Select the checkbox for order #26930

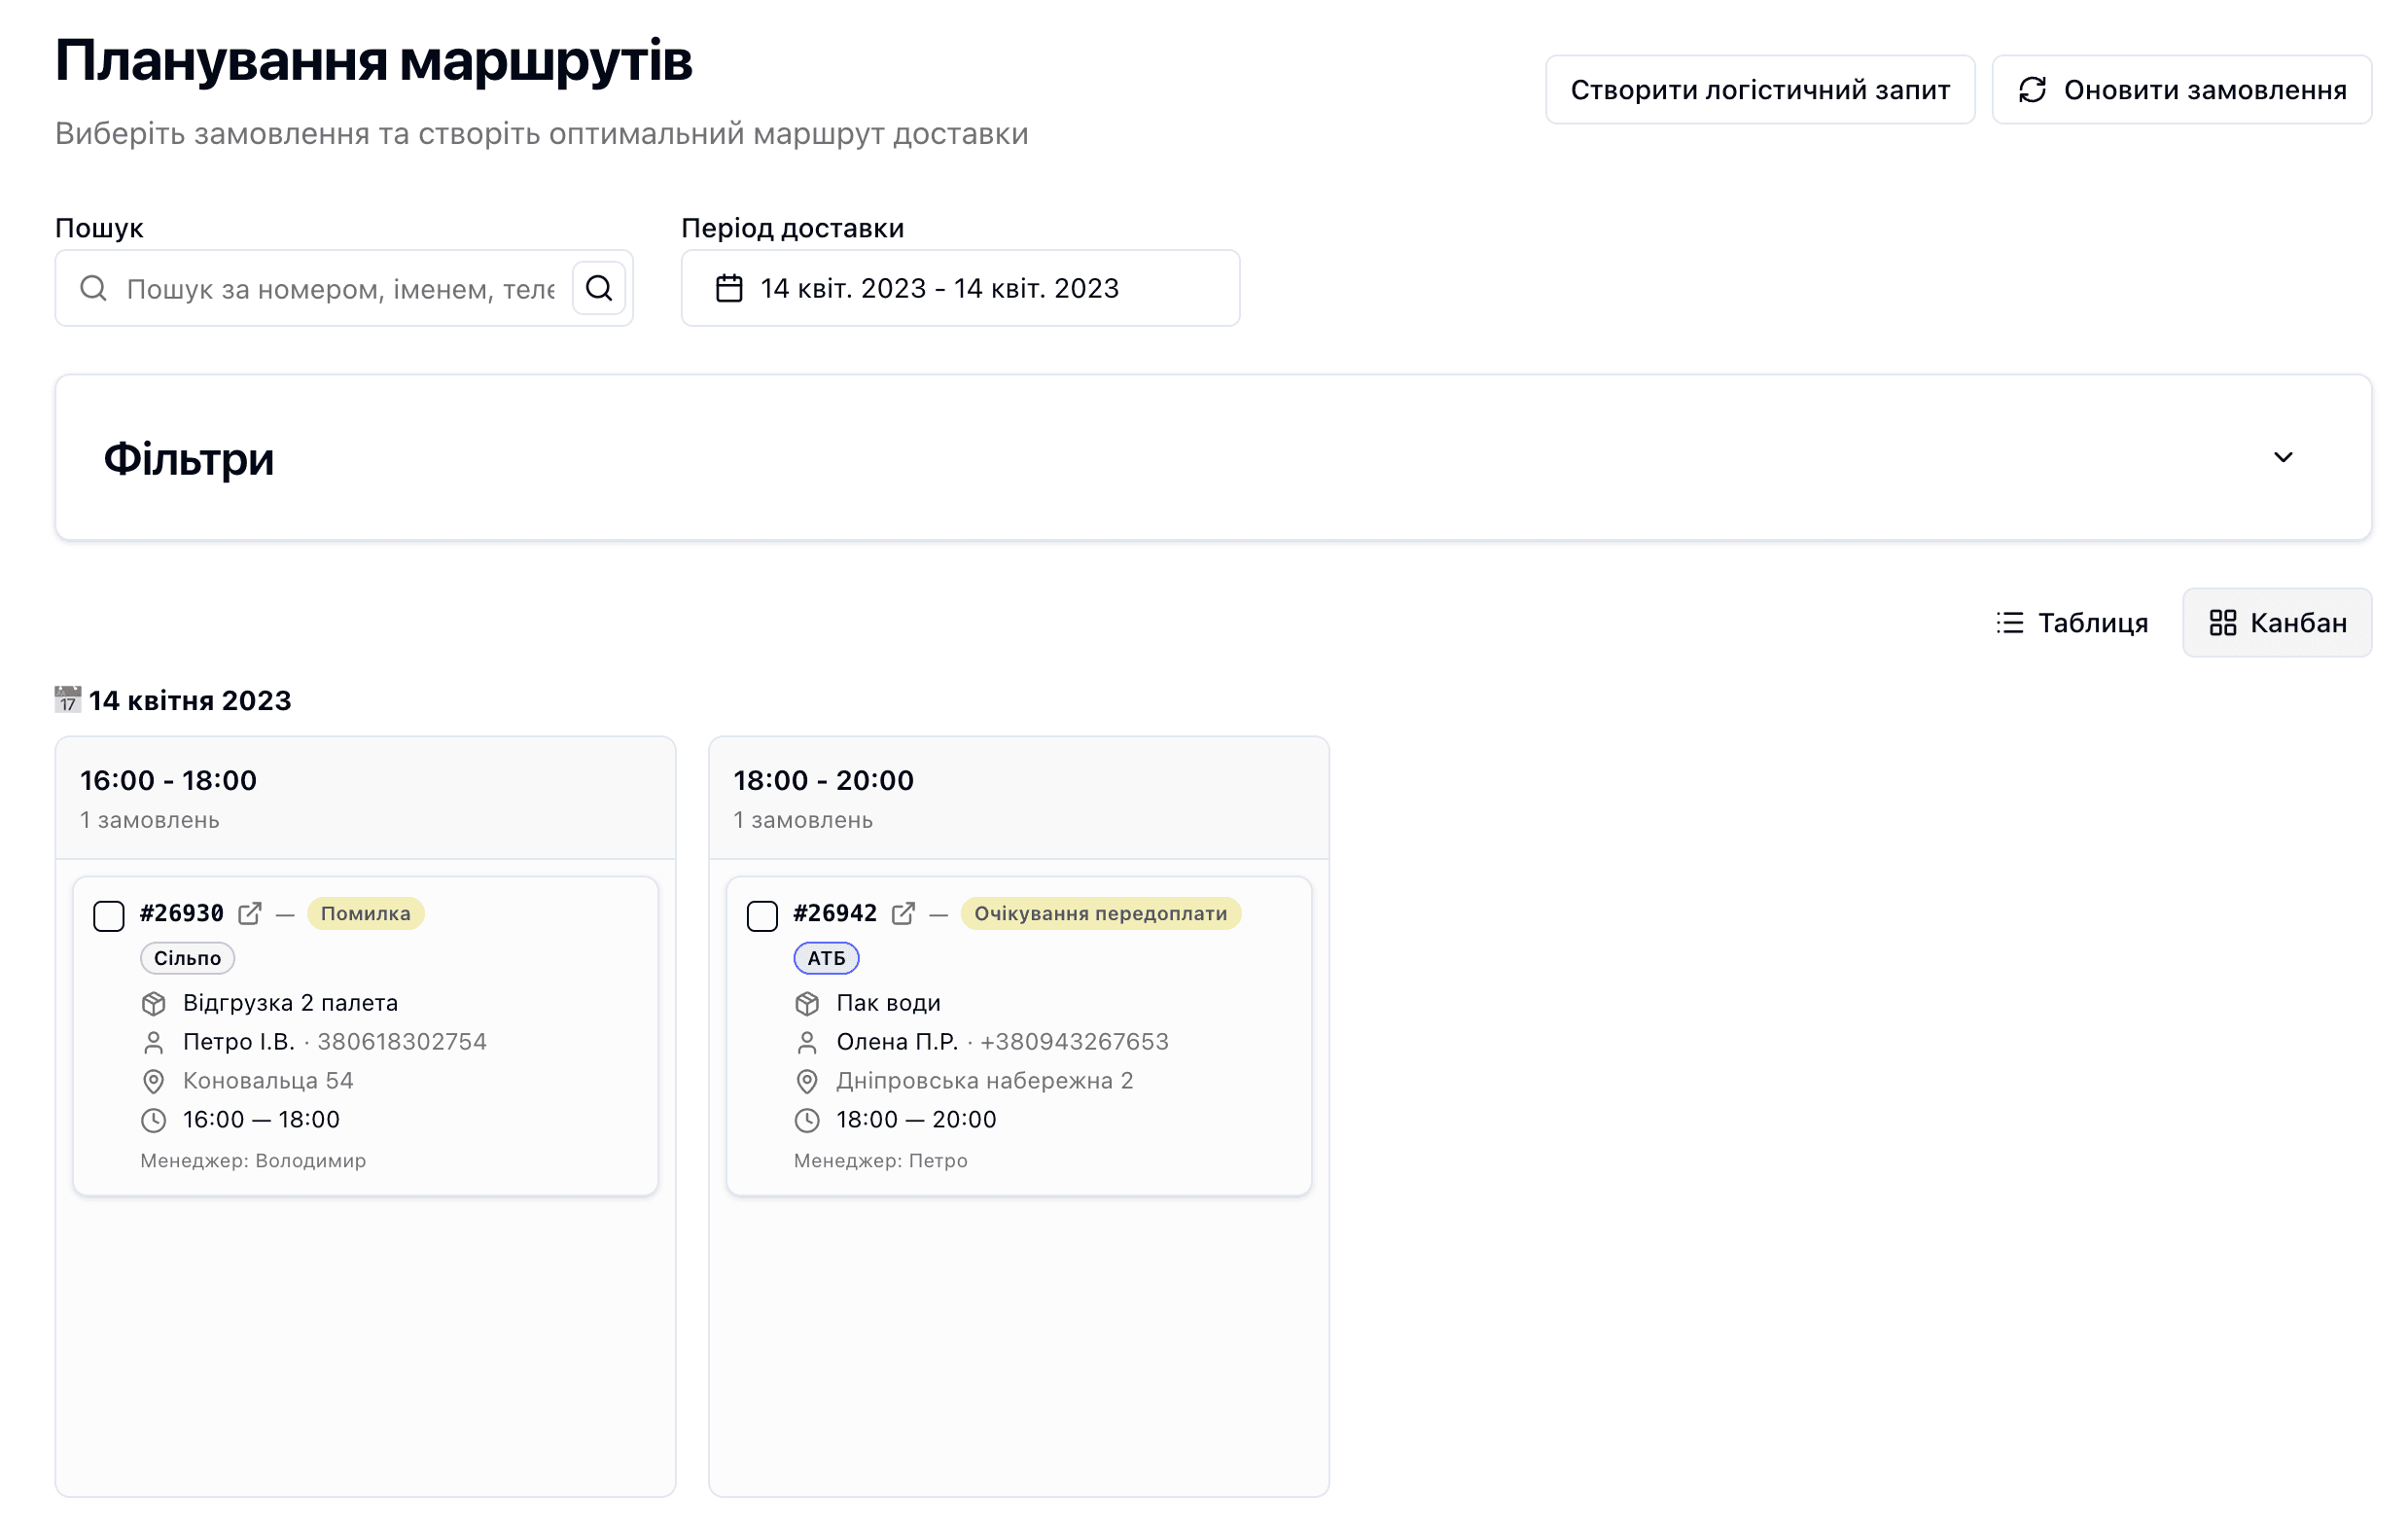(x=108, y=915)
